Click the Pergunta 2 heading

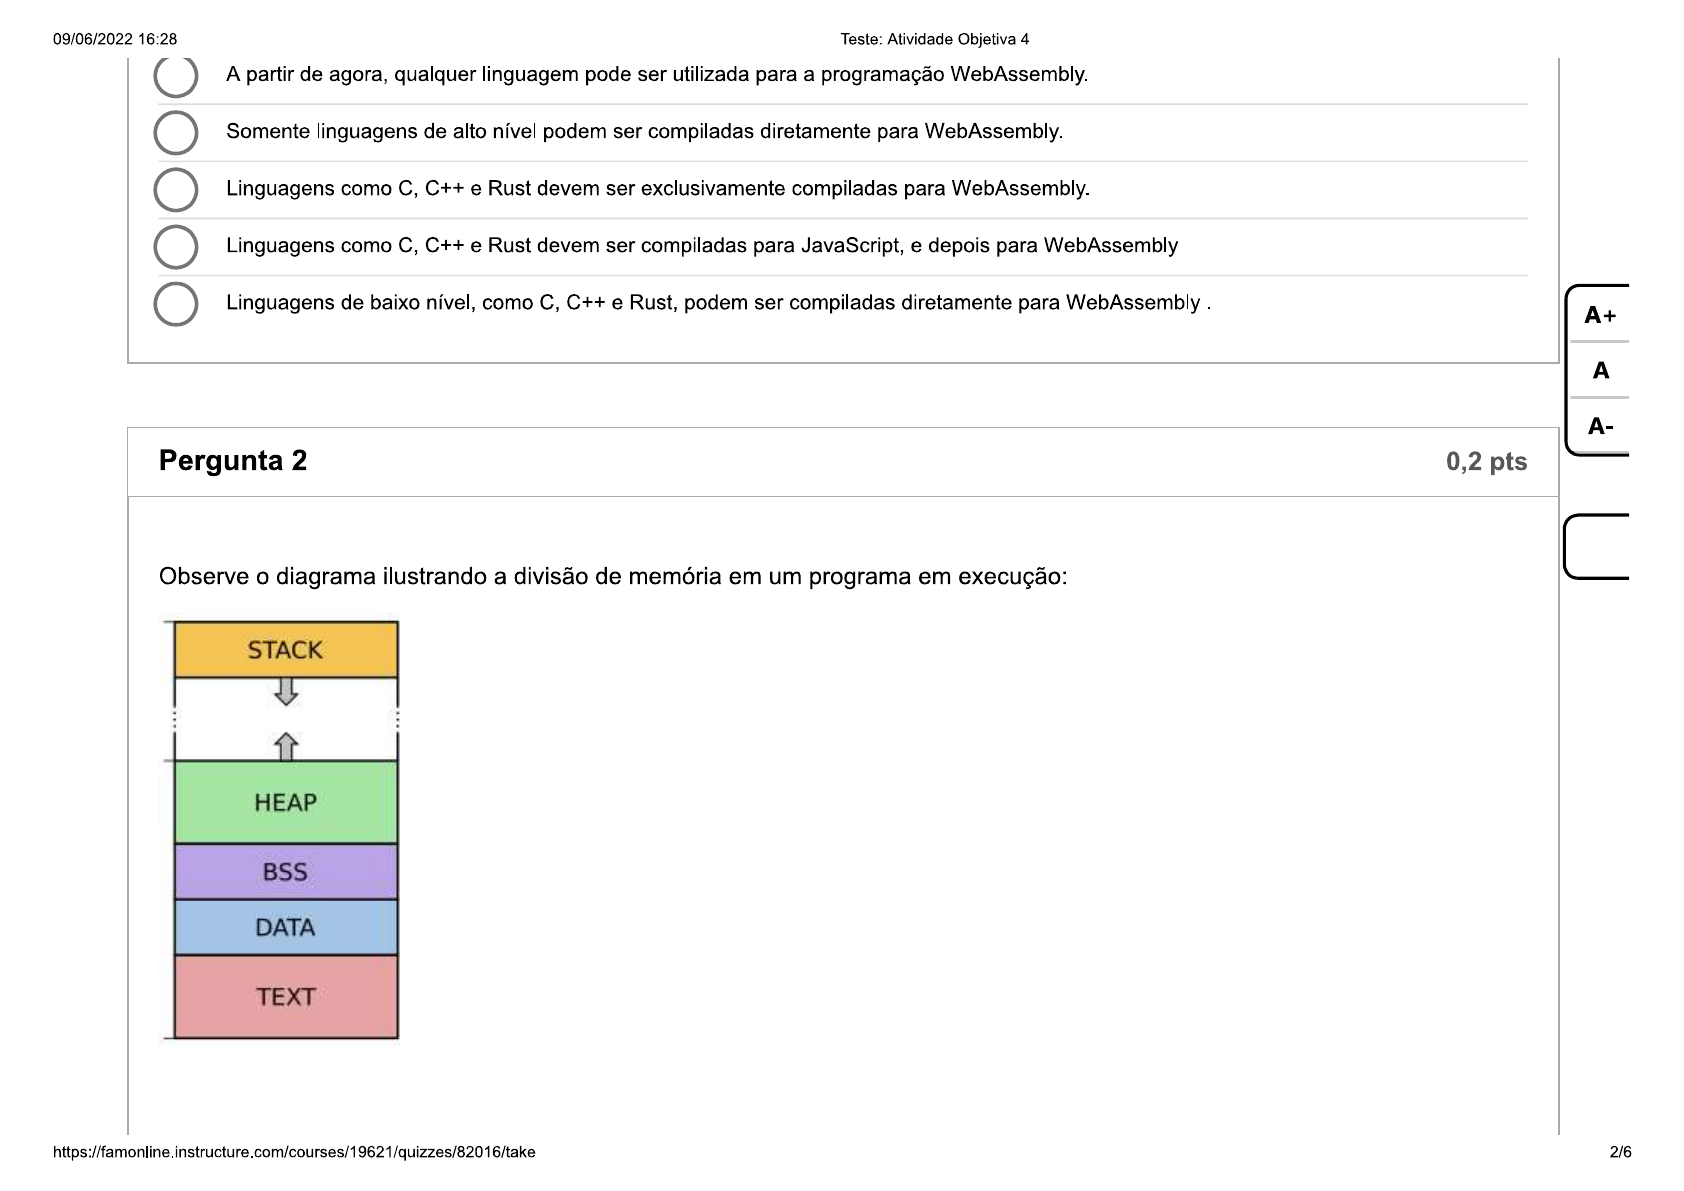(234, 461)
